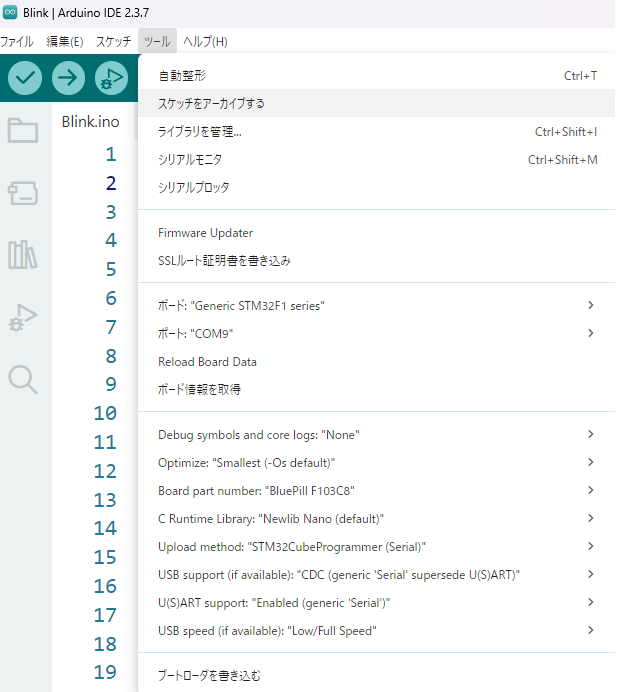This screenshot has height=692, width=634.
Task: Click the Upload arrow icon
Action: pyautogui.click(x=68, y=77)
